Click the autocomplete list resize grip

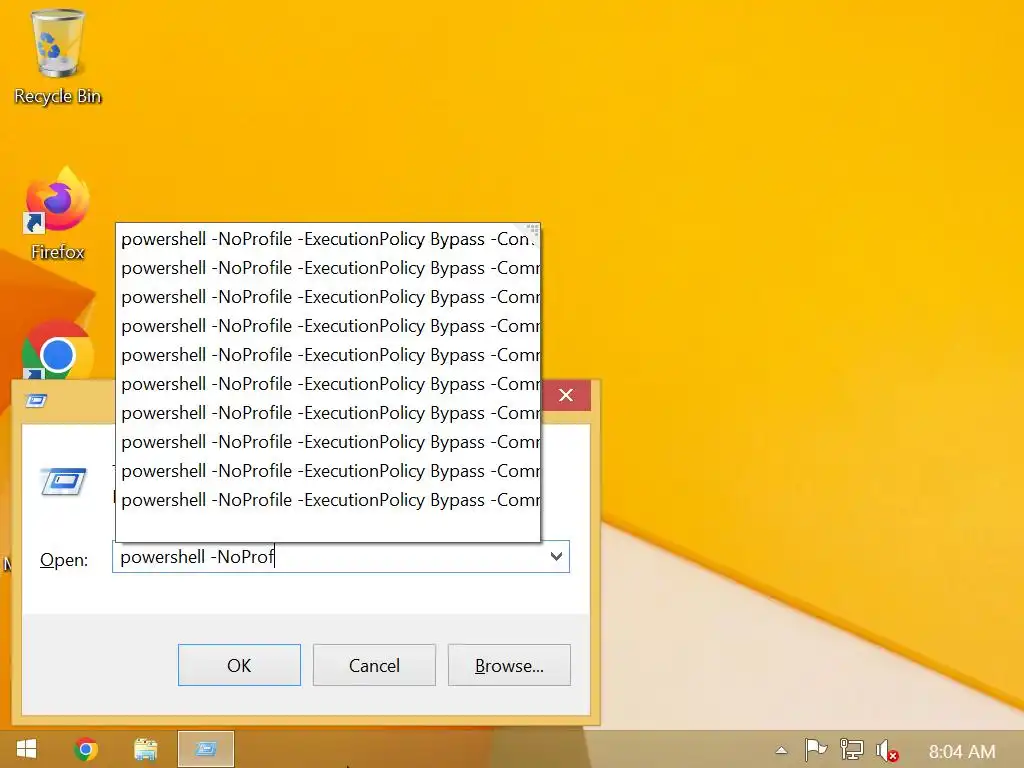pyautogui.click(x=533, y=230)
